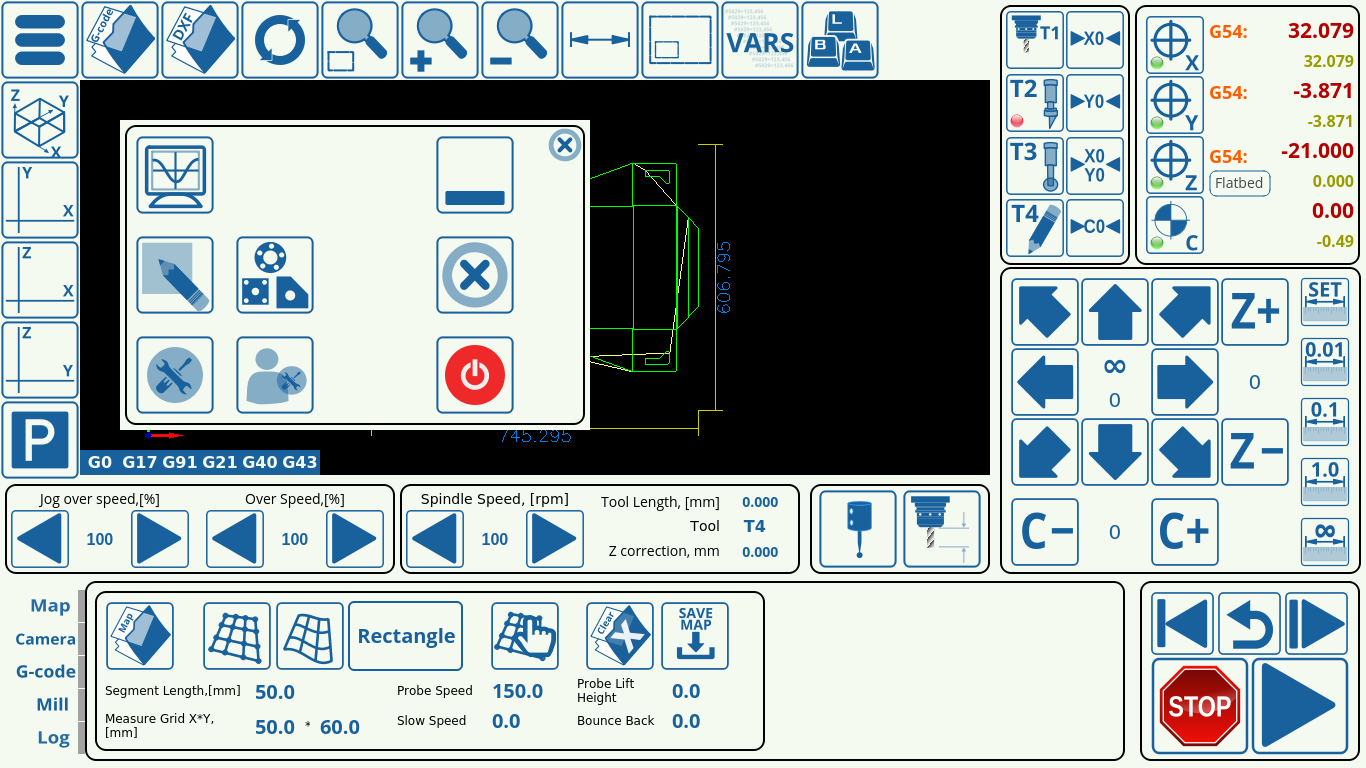The image size is (1366, 768).
Task: Select the infinity continuous jog mode
Action: [1324, 541]
